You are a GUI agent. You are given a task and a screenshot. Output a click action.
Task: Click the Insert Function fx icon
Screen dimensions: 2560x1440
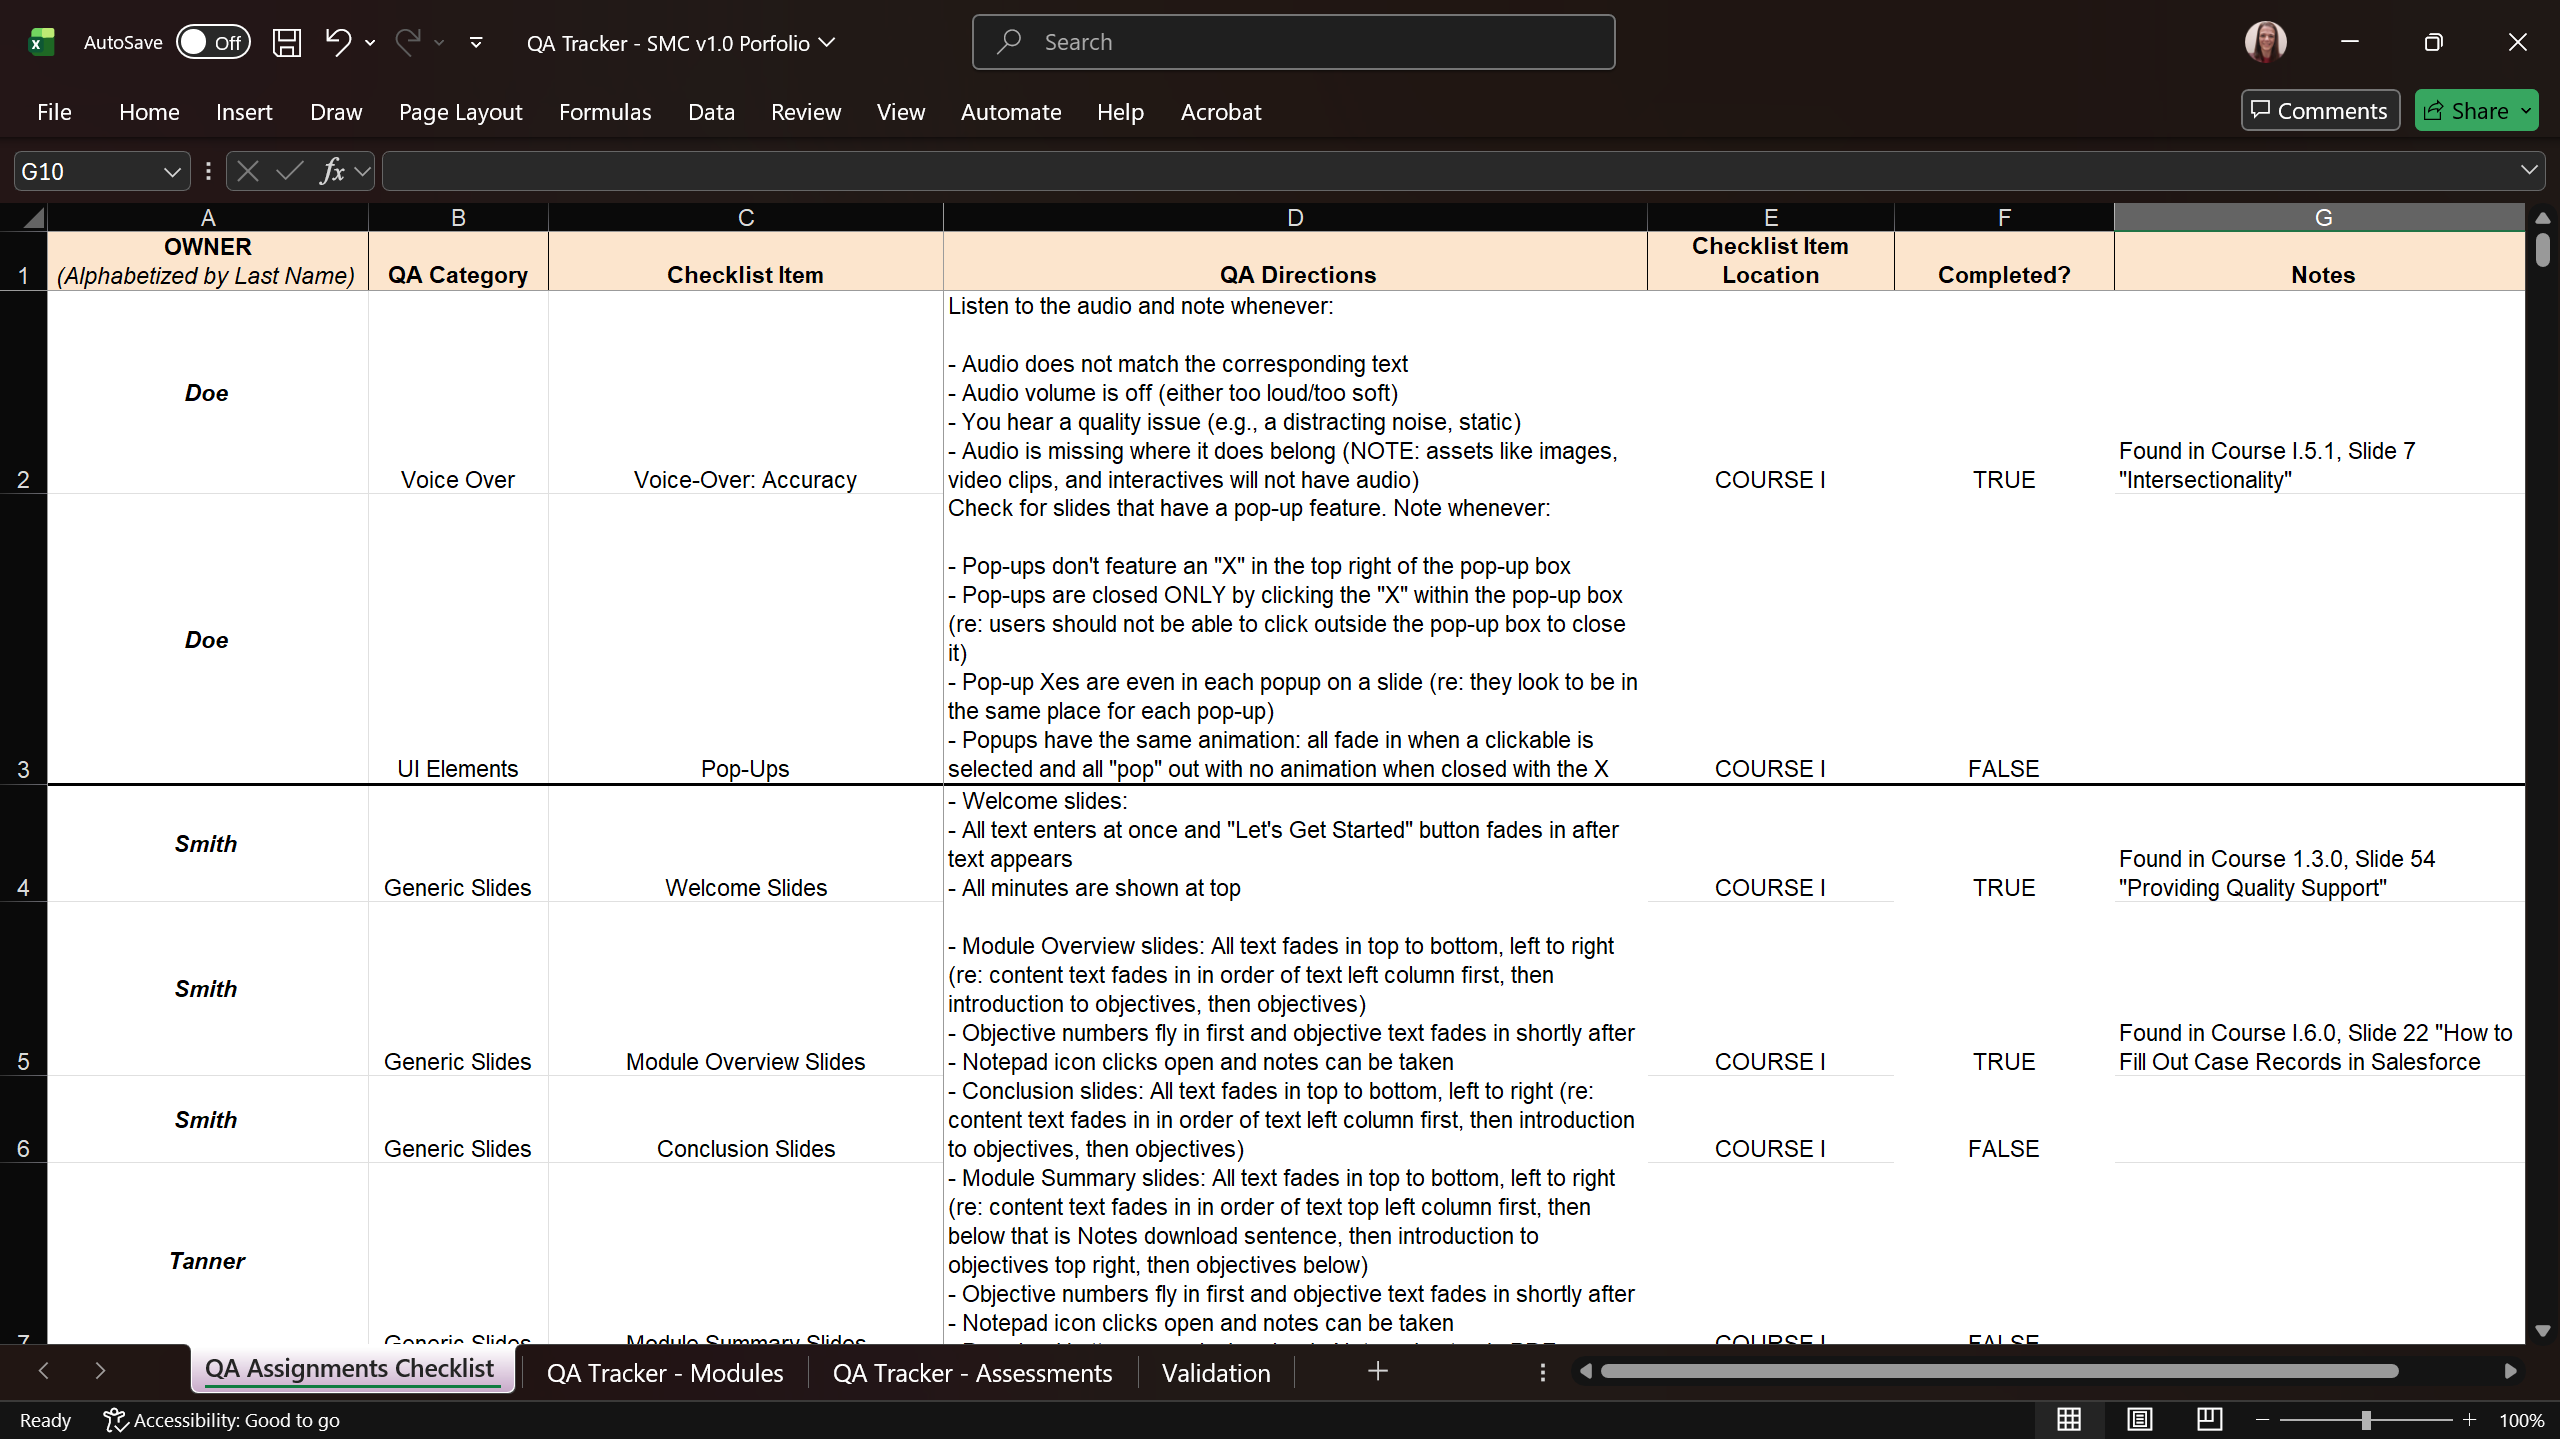pos(332,172)
